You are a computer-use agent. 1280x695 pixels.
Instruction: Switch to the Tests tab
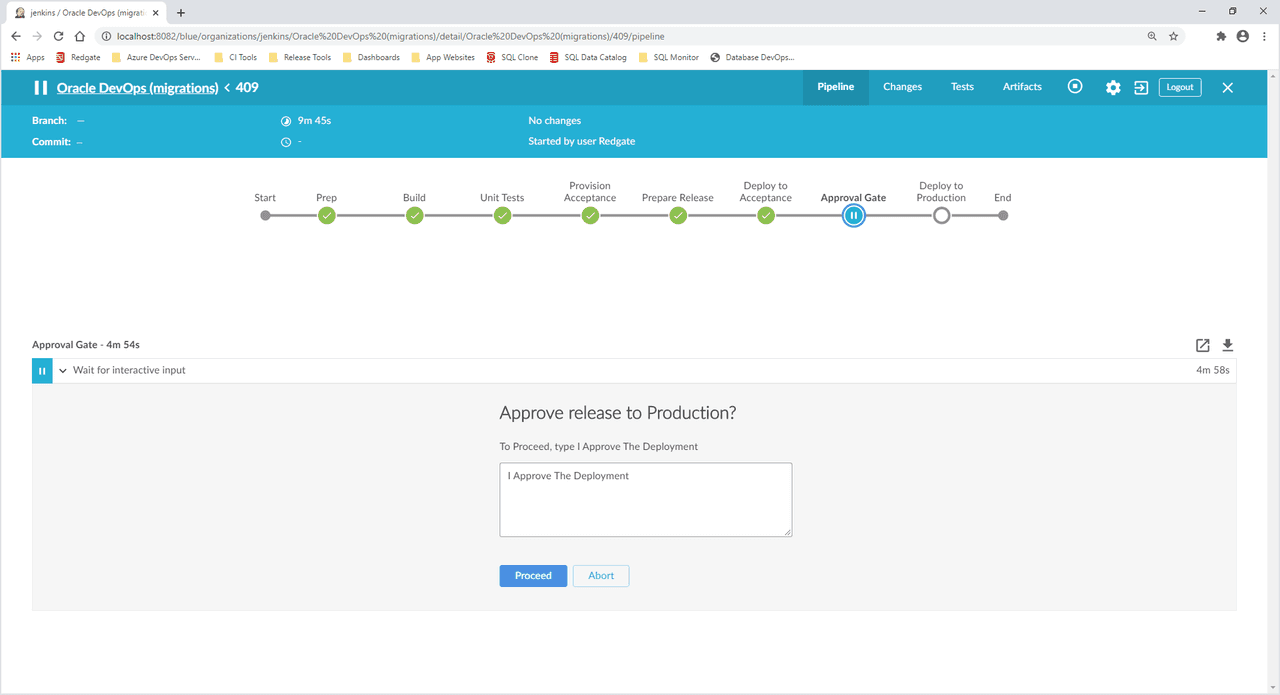pyautogui.click(x=962, y=87)
